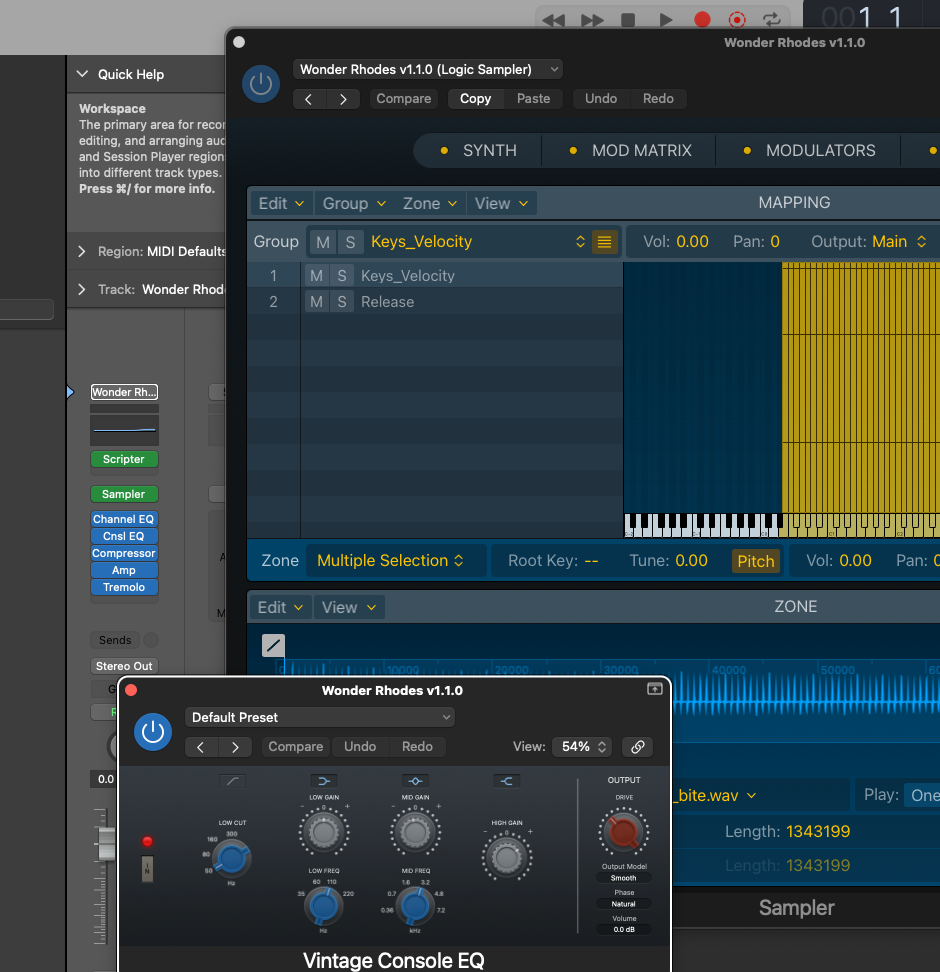Toggle the Sampler plugin power button
The height and width of the screenshot is (972, 940).
tap(260, 84)
